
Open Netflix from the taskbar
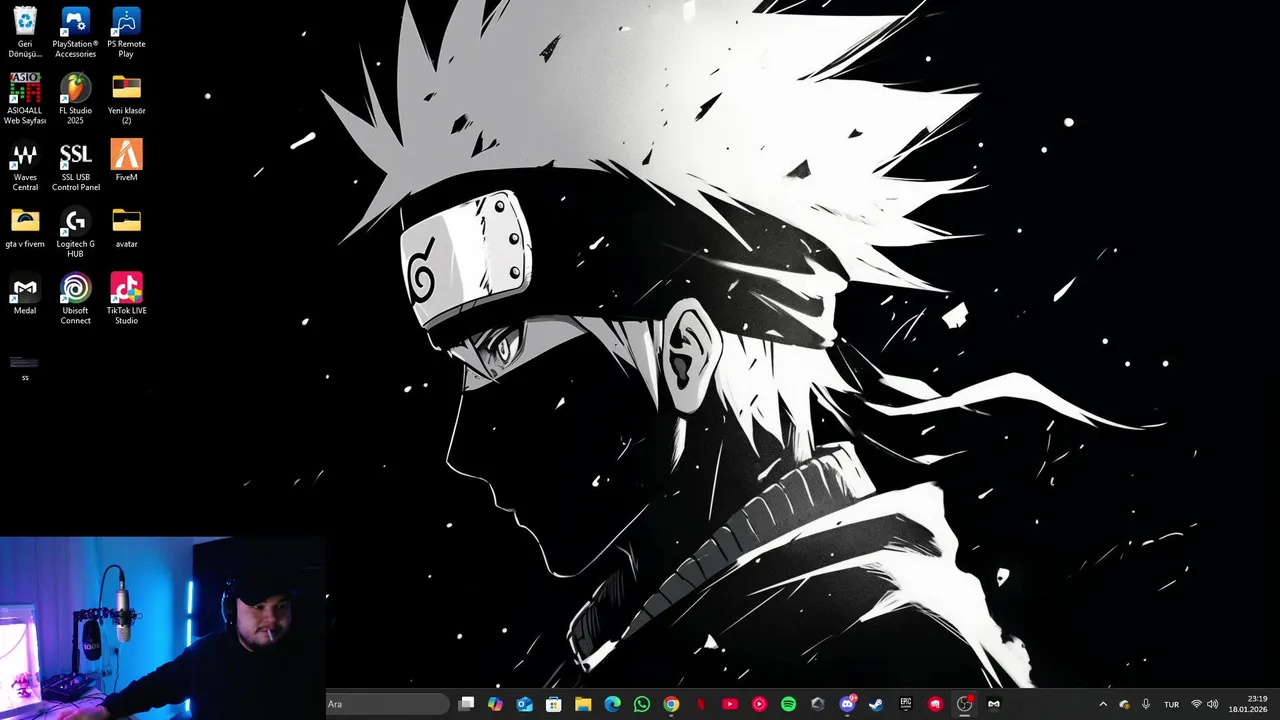700,704
